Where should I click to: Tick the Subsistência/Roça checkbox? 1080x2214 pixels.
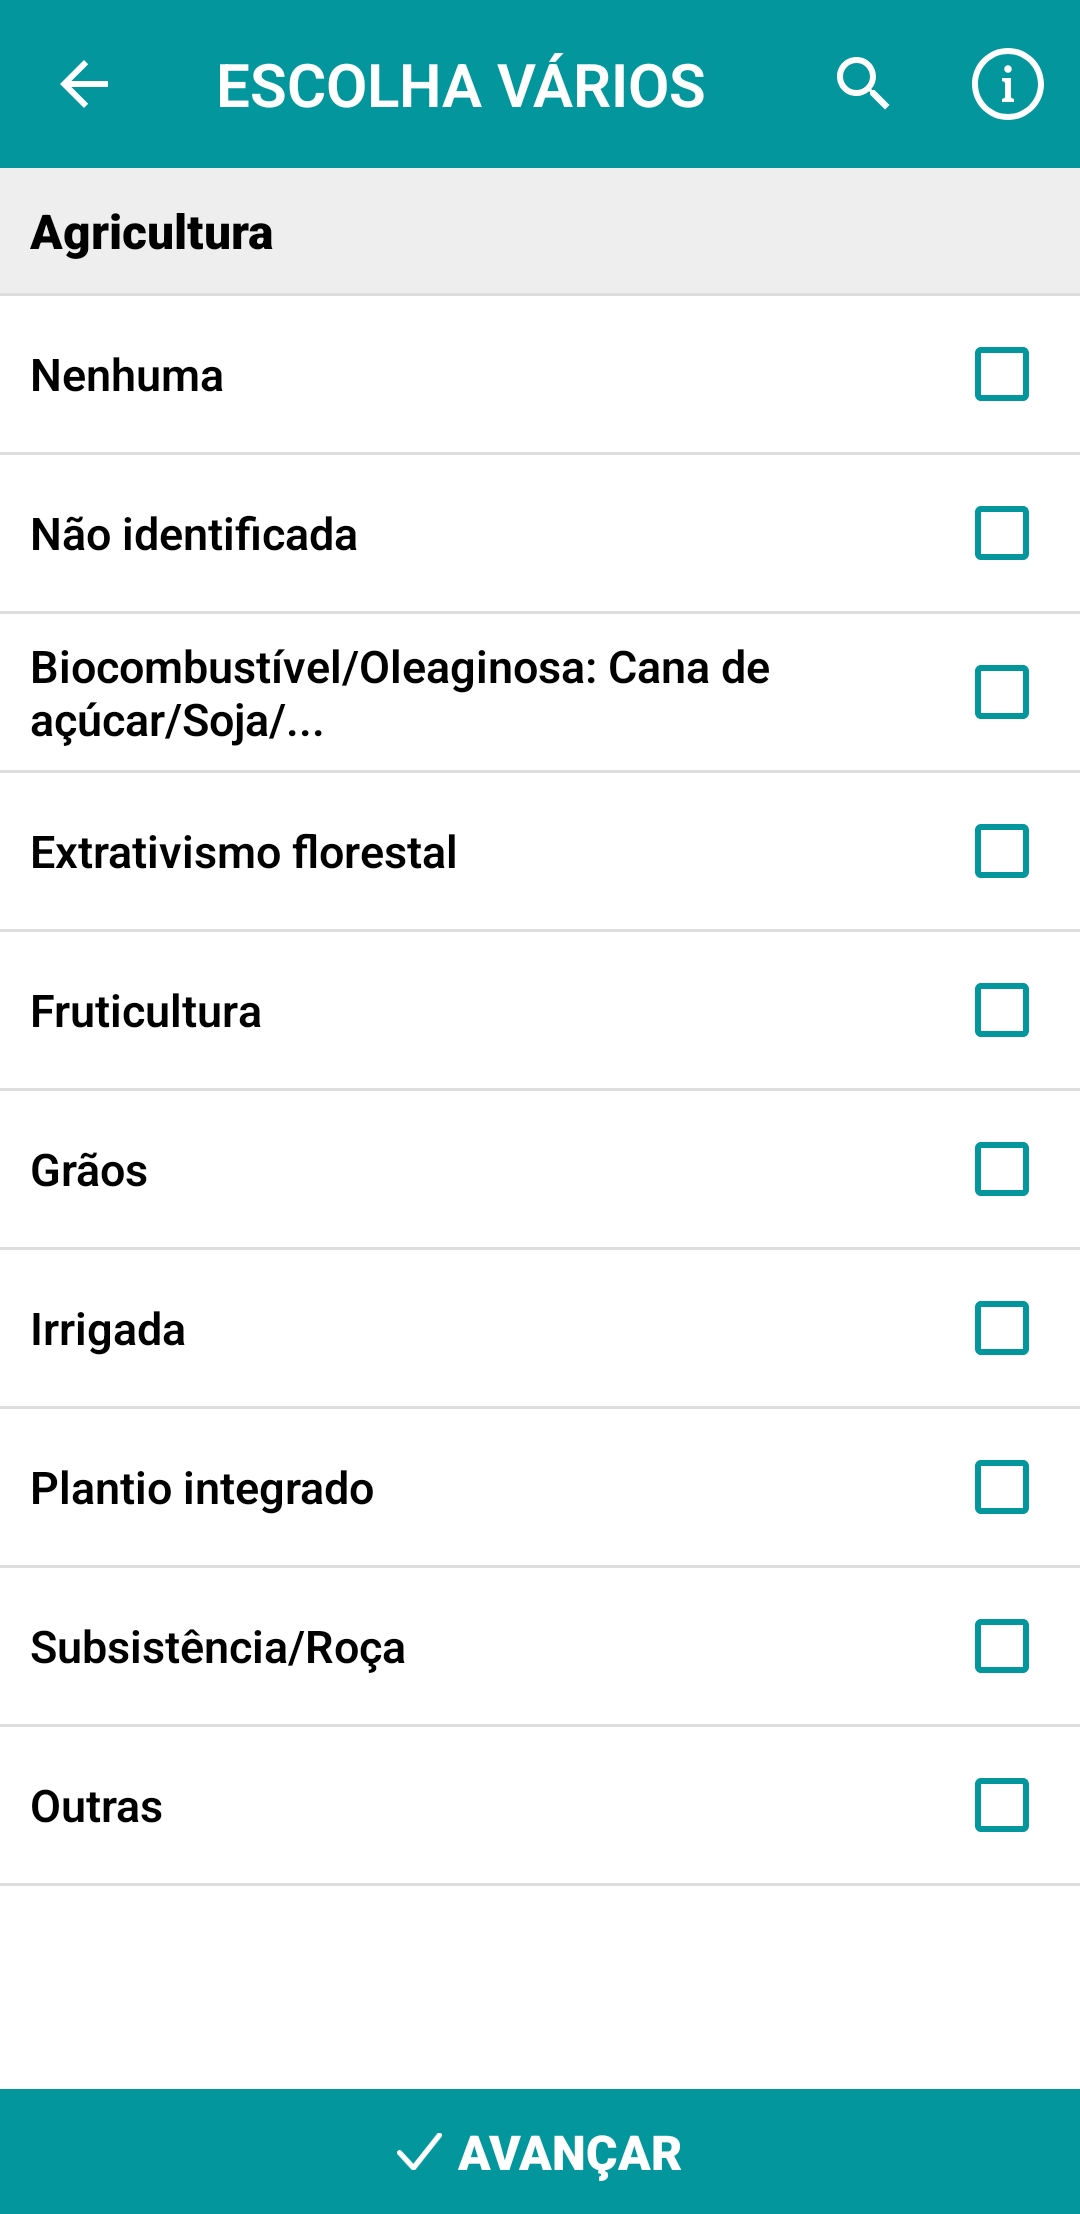1001,1646
